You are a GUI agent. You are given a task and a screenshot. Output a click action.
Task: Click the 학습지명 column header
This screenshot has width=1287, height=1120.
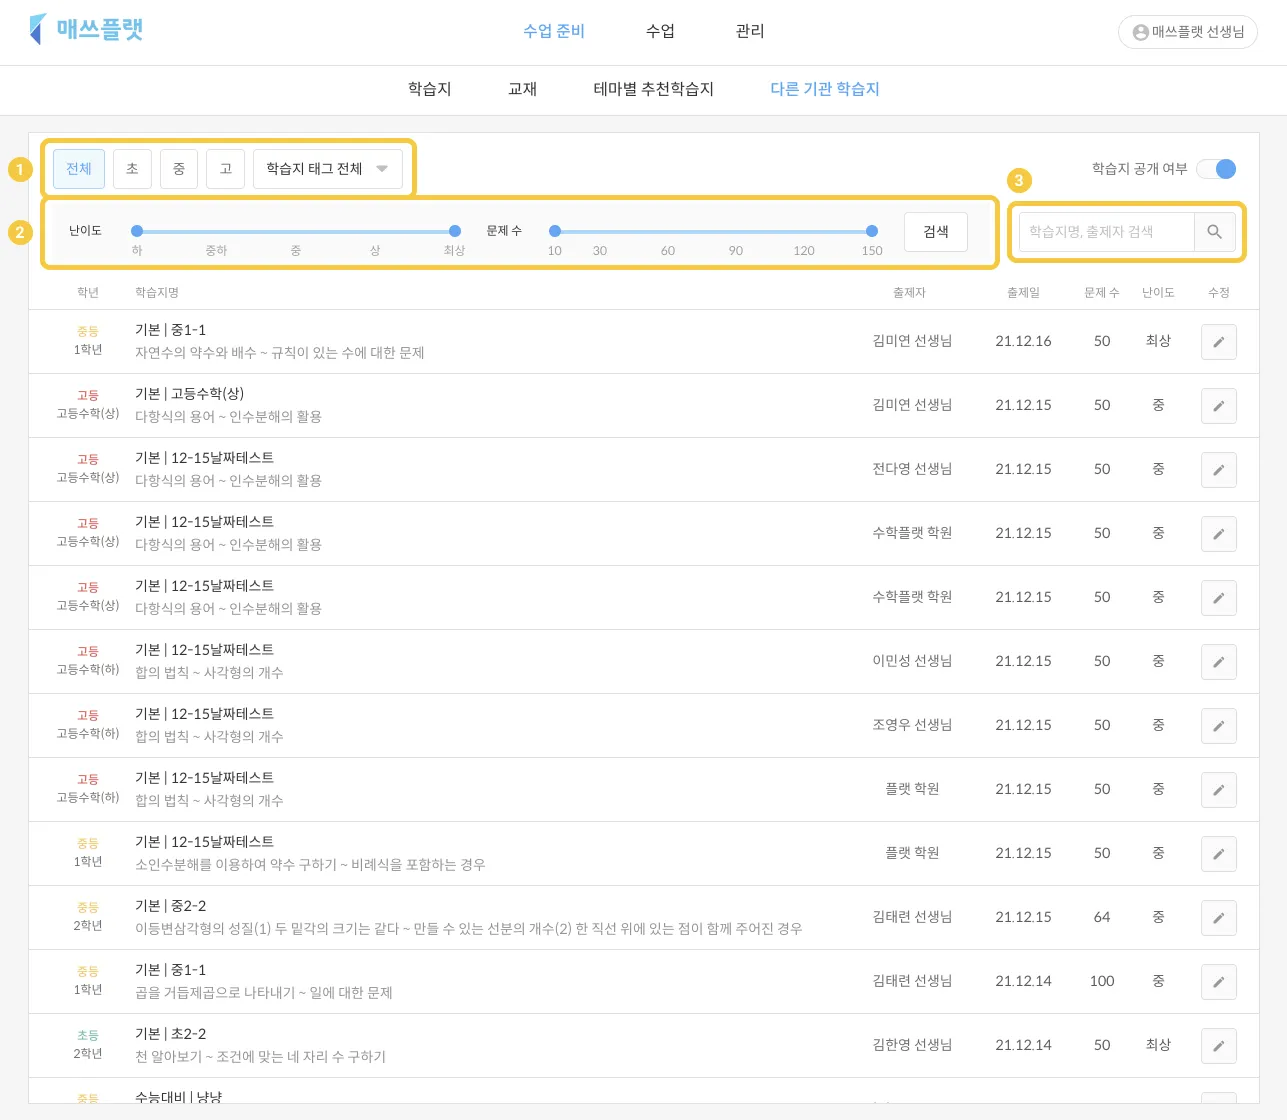click(x=157, y=293)
